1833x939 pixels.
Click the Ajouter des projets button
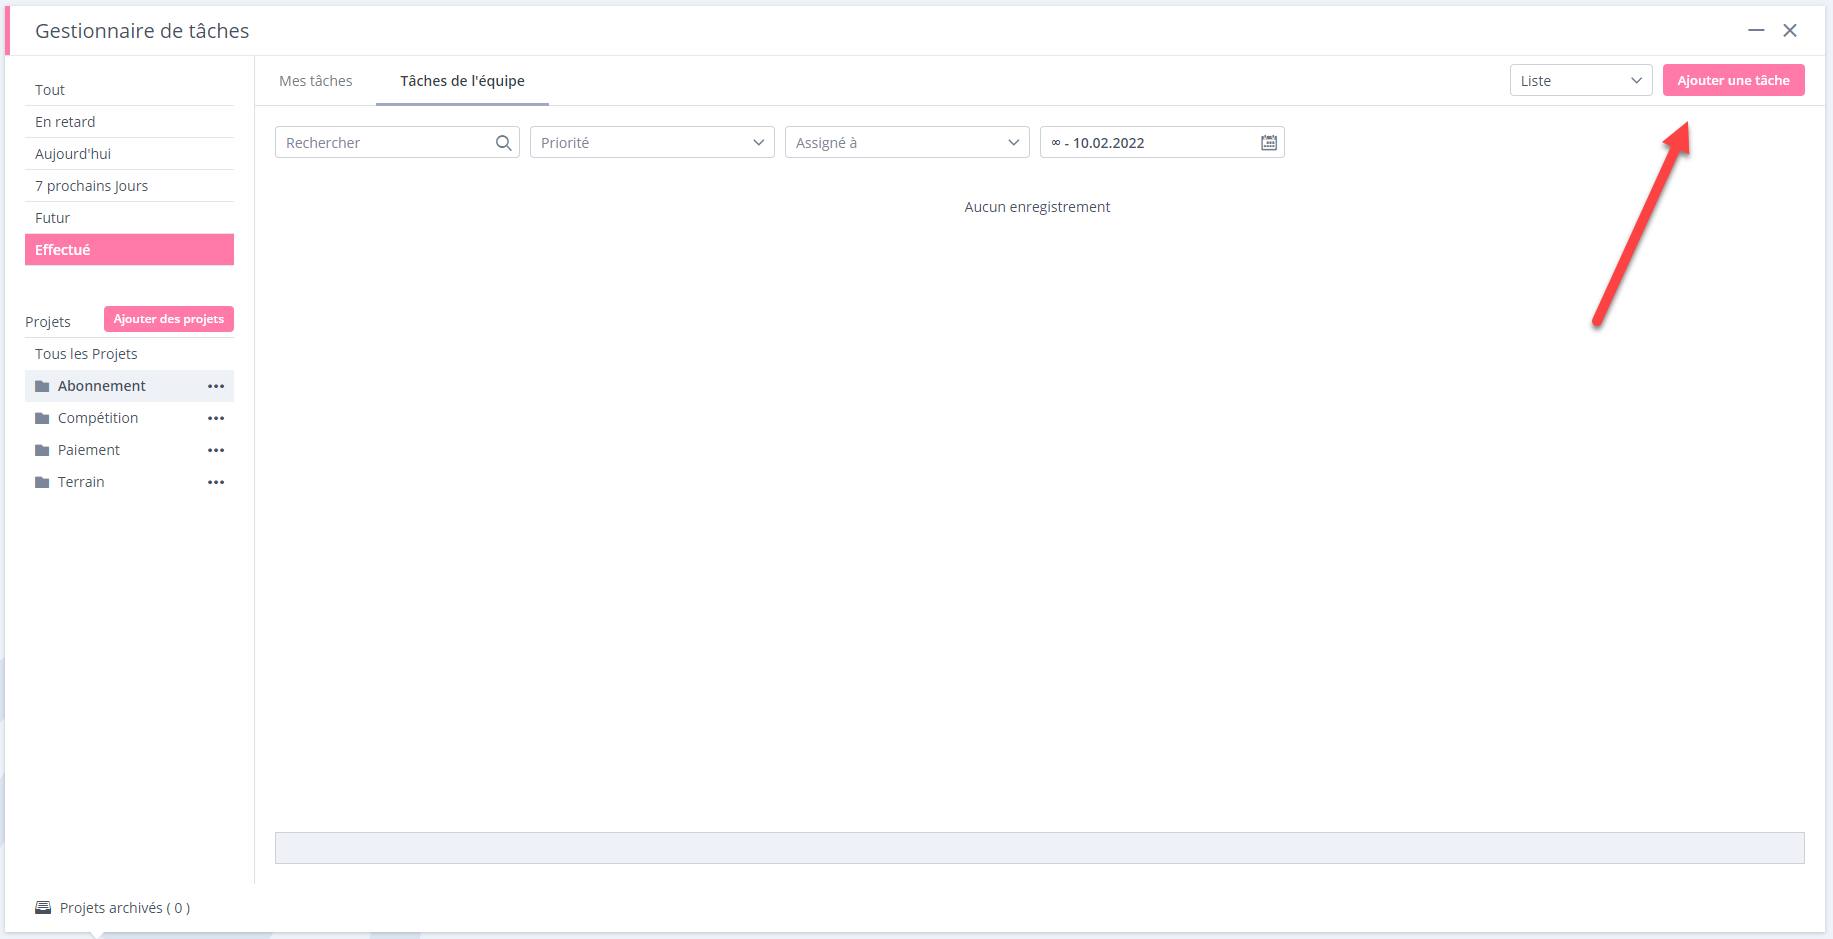169,319
